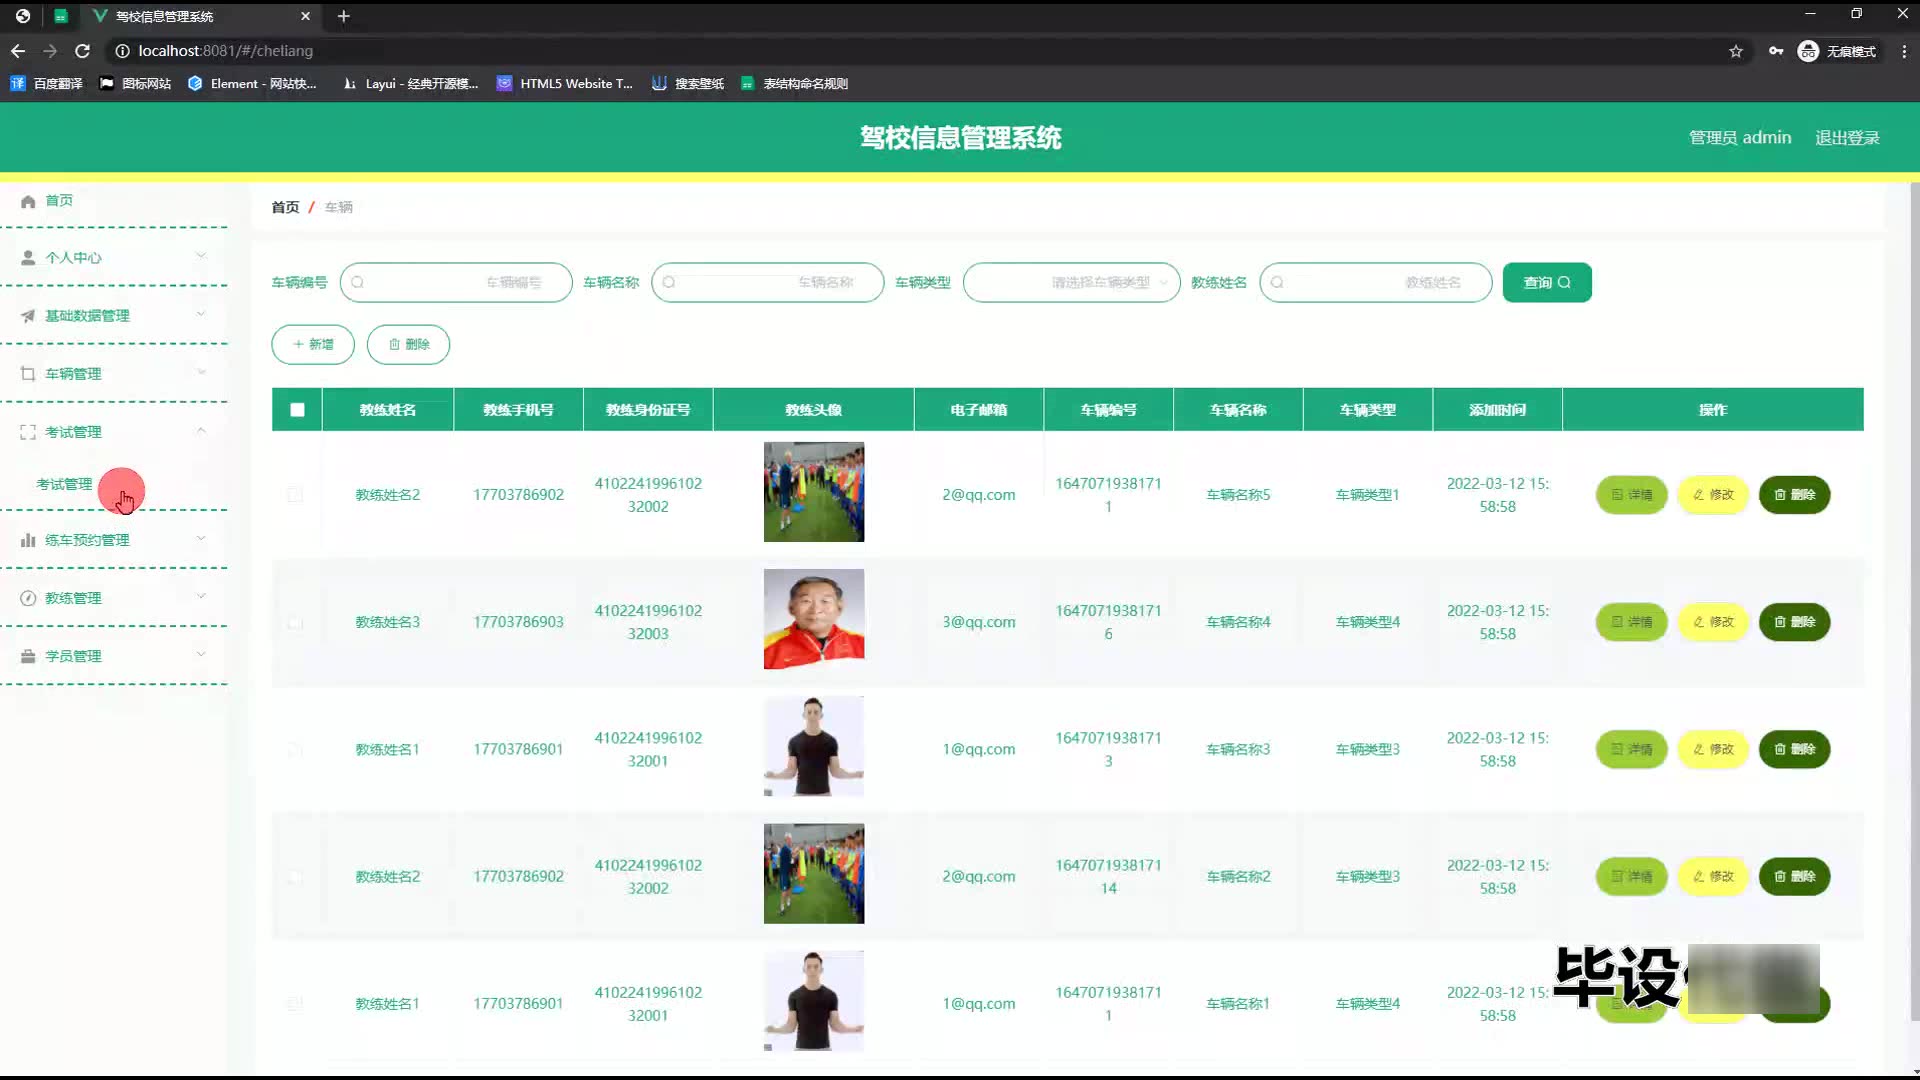The width and height of the screenshot is (1920, 1080).
Task: Check the checkbox for first row 教练姓名2
Action: tap(295, 495)
